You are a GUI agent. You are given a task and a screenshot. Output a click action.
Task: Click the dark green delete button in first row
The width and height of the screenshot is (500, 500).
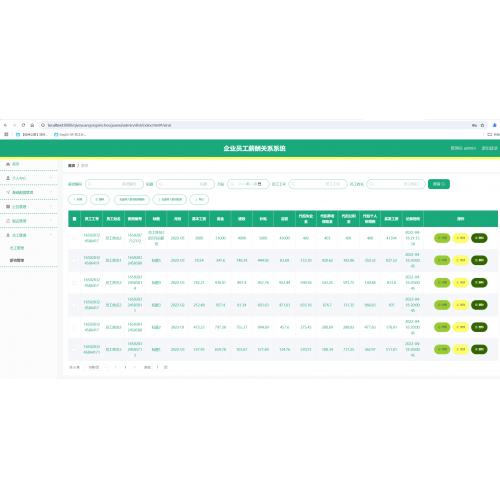(479, 238)
